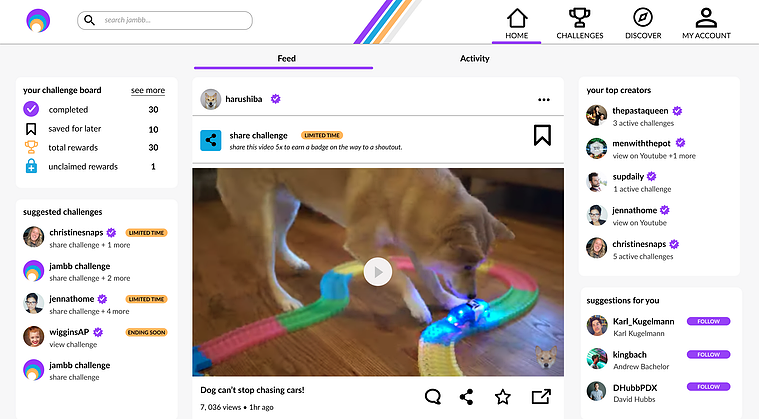Select the Feed tab
The image size is (759, 419).
pos(287,59)
